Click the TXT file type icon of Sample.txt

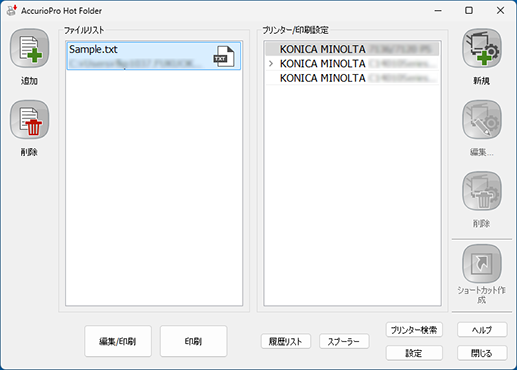[x=224, y=56]
